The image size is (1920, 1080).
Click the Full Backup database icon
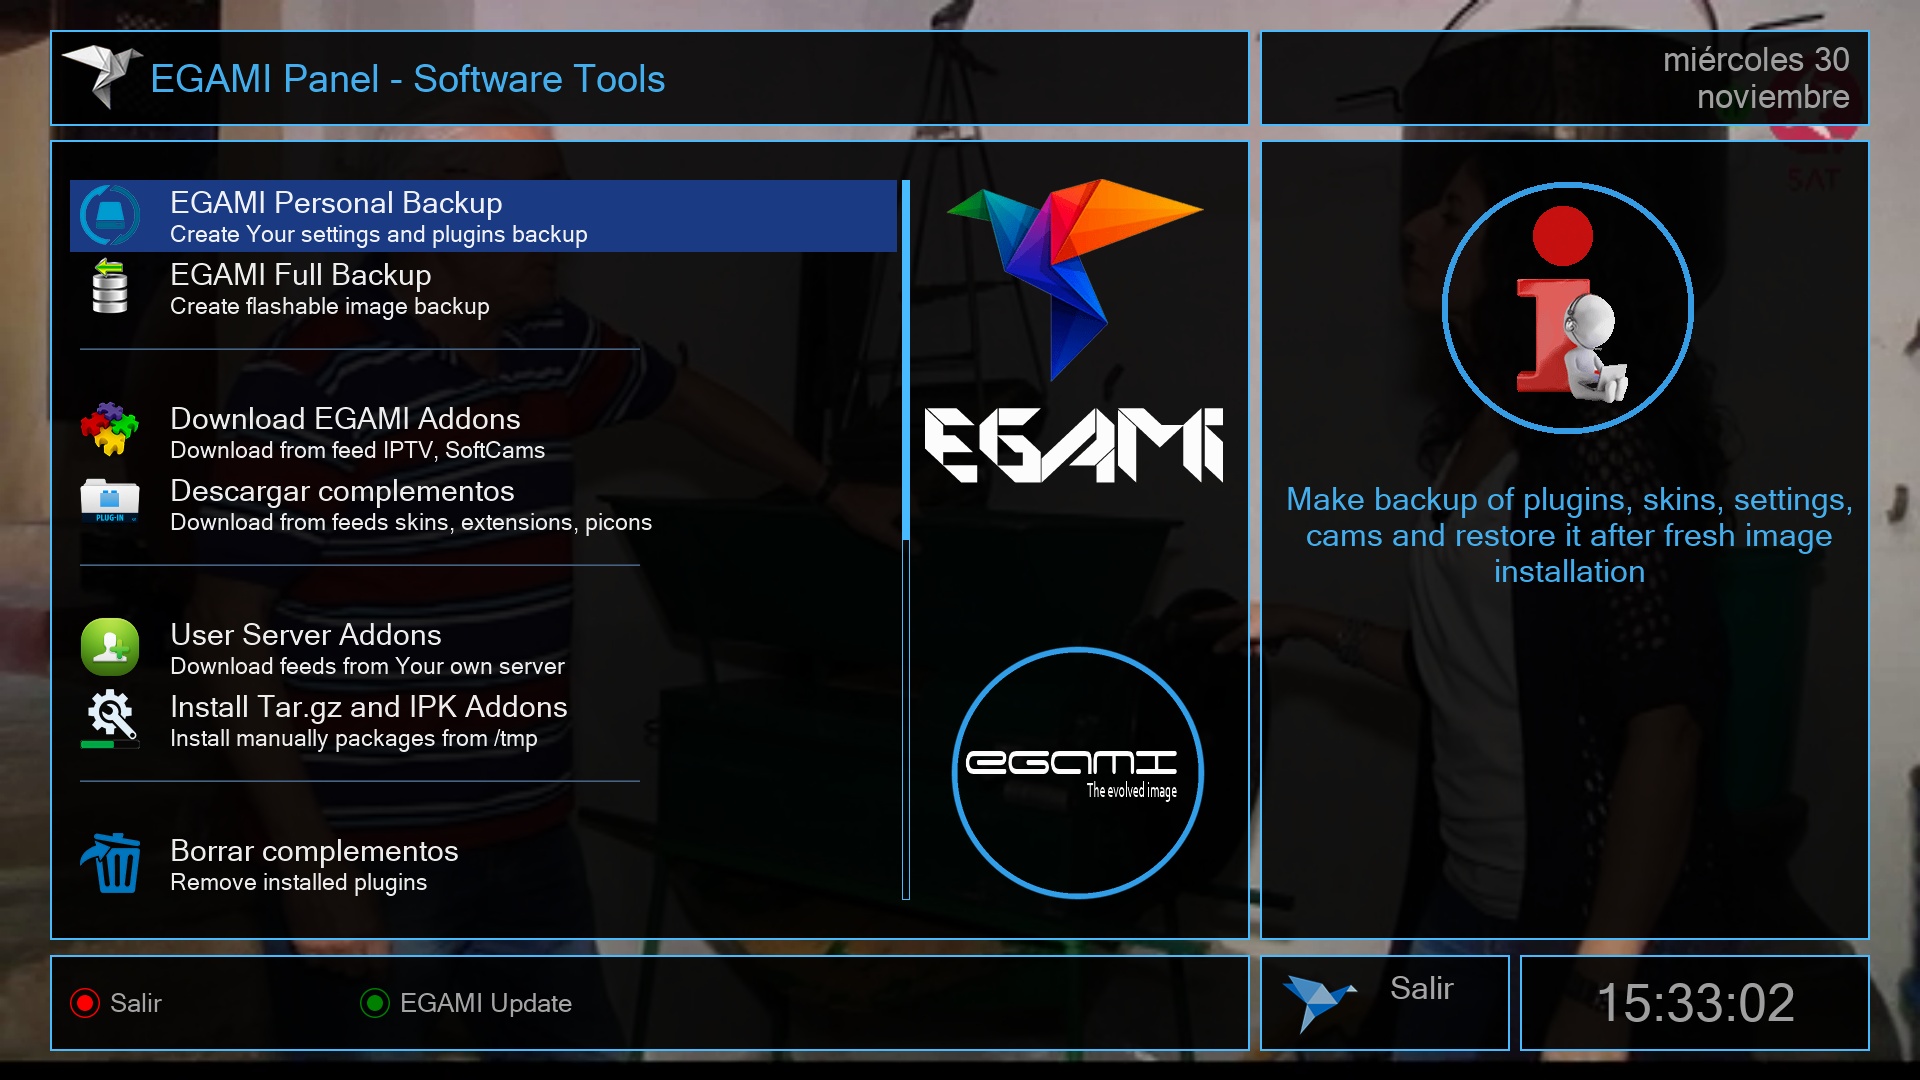click(x=110, y=287)
